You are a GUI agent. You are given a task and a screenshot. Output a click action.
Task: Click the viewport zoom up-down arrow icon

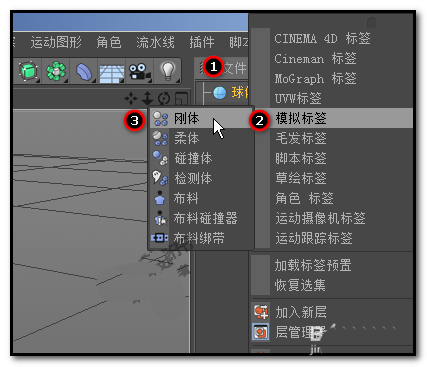point(147,98)
